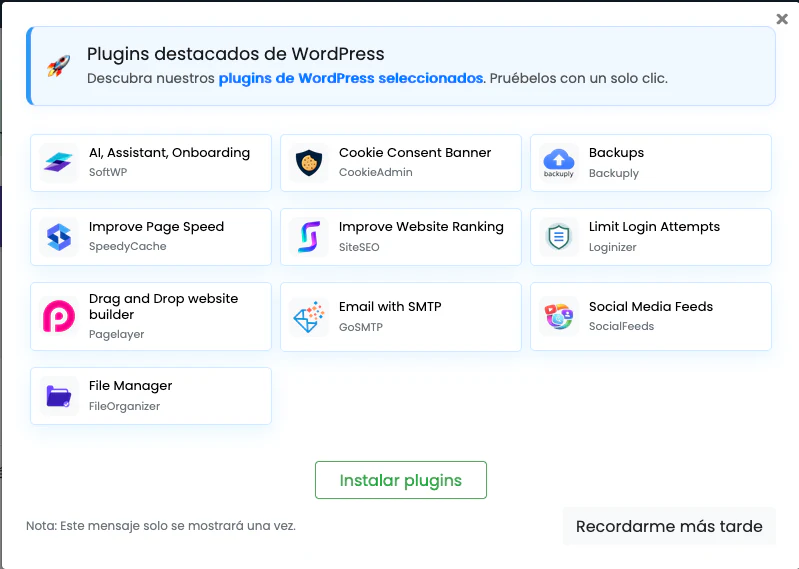Screen dimensions: 799x569
Task: Select the Backups card title
Action: pos(616,153)
